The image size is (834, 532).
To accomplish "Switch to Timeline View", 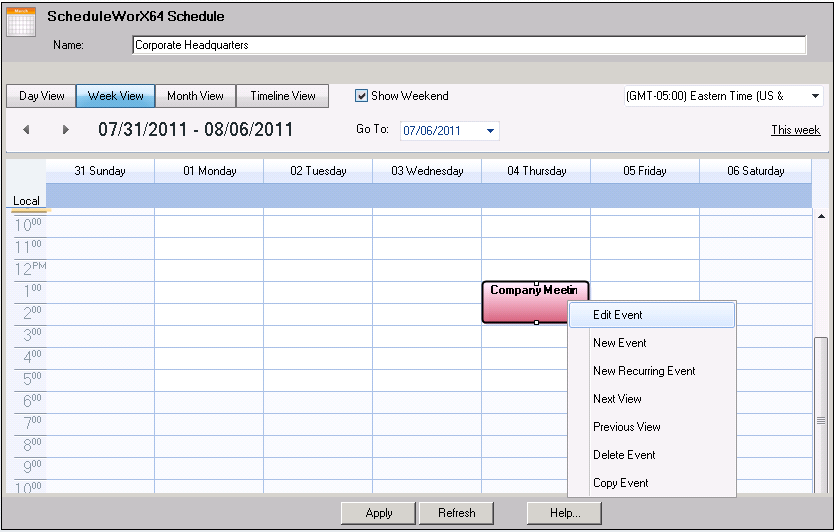I will point(282,96).
